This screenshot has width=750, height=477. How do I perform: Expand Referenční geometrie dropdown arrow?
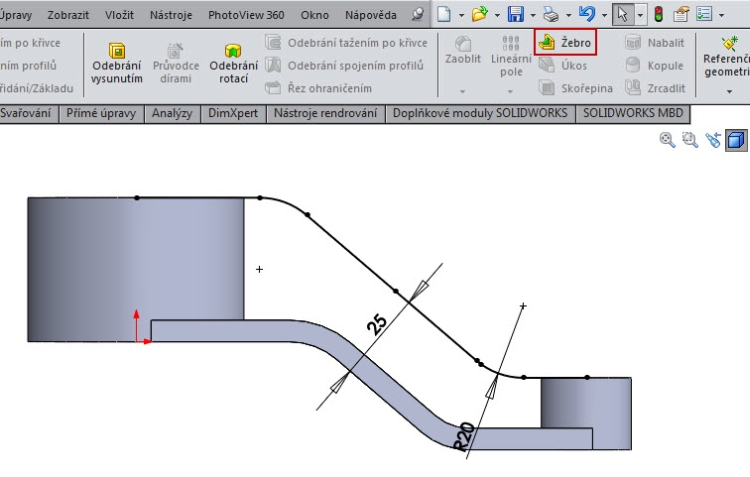[x=729, y=91]
